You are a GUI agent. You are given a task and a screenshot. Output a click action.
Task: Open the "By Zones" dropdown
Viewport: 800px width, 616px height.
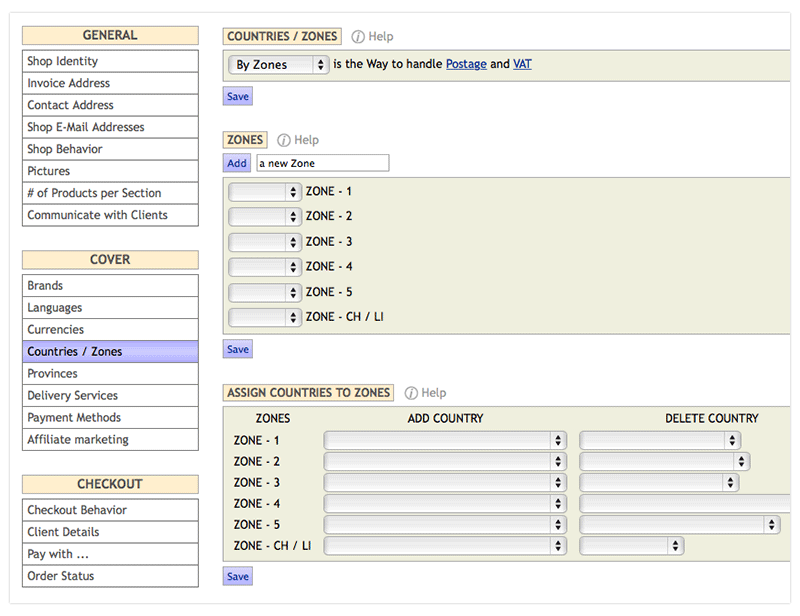point(278,63)
